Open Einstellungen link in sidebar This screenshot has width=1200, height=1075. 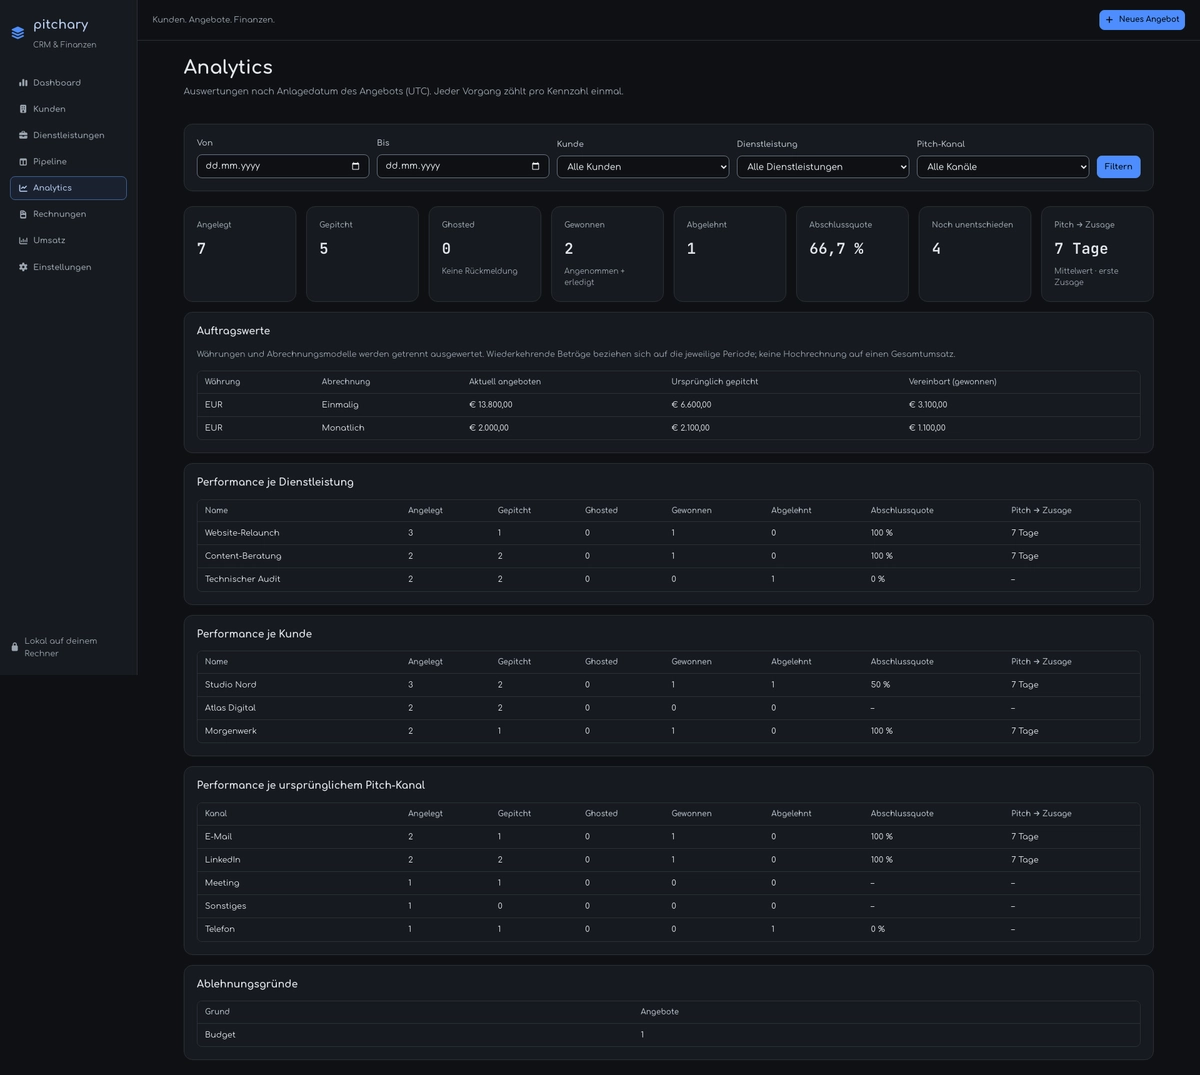point(68,267)
